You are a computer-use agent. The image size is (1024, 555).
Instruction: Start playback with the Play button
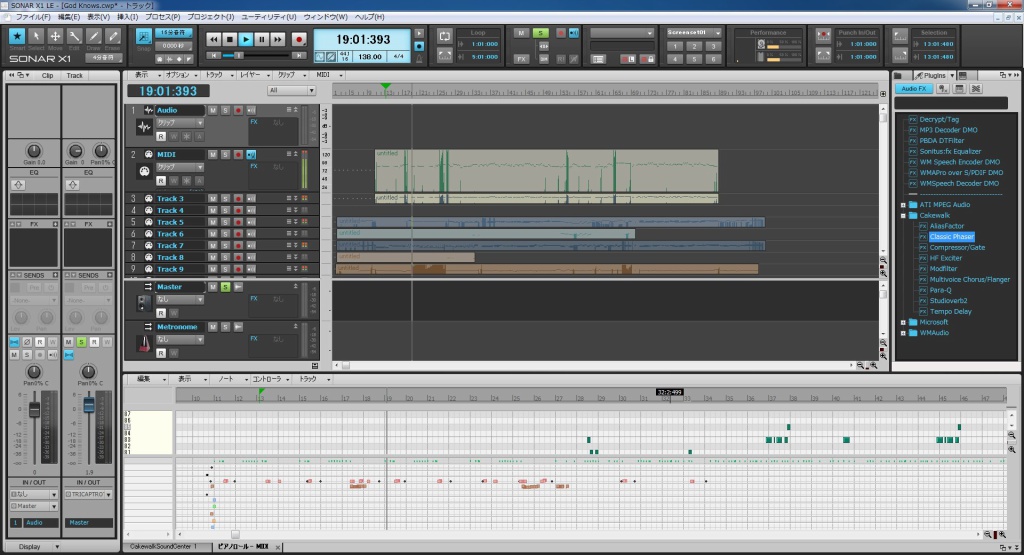(246, 39)
